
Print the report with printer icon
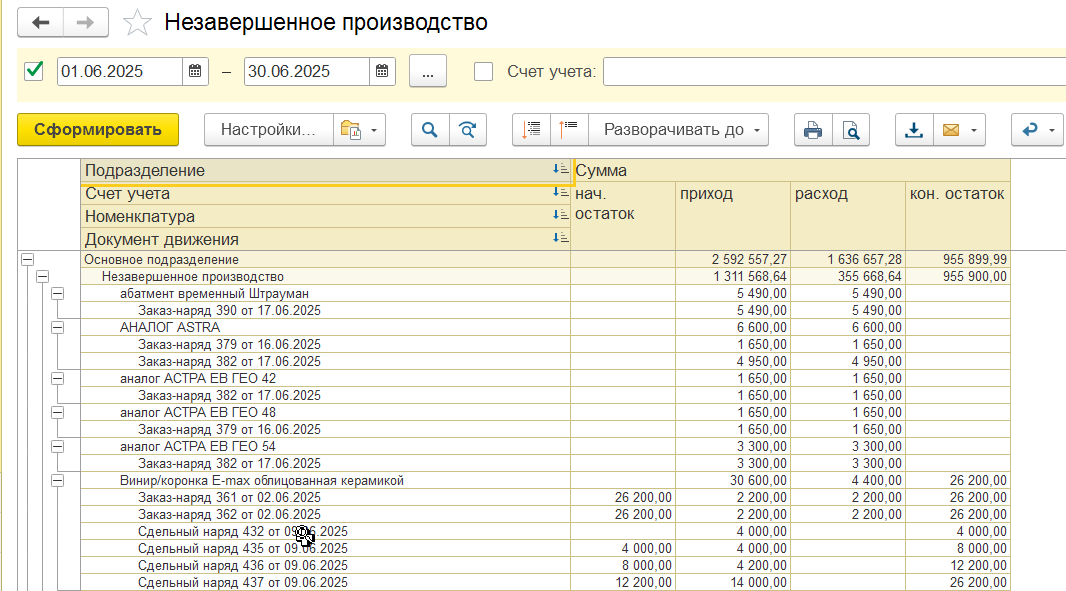813,129
